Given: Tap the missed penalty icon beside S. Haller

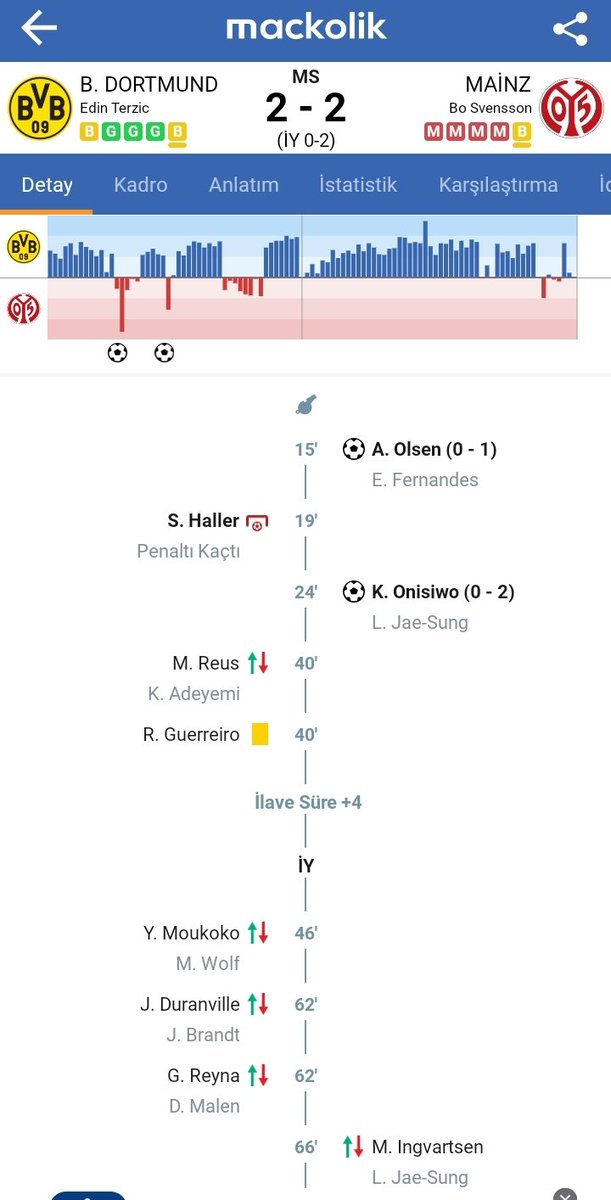Looking at the screenshot, I should point(257,522).
